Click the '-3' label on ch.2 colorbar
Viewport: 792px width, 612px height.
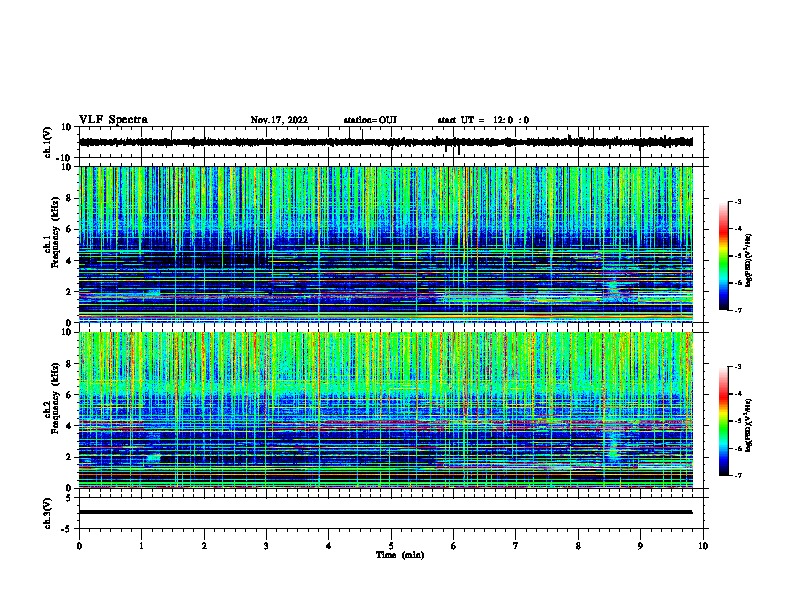tap(737, 367)
